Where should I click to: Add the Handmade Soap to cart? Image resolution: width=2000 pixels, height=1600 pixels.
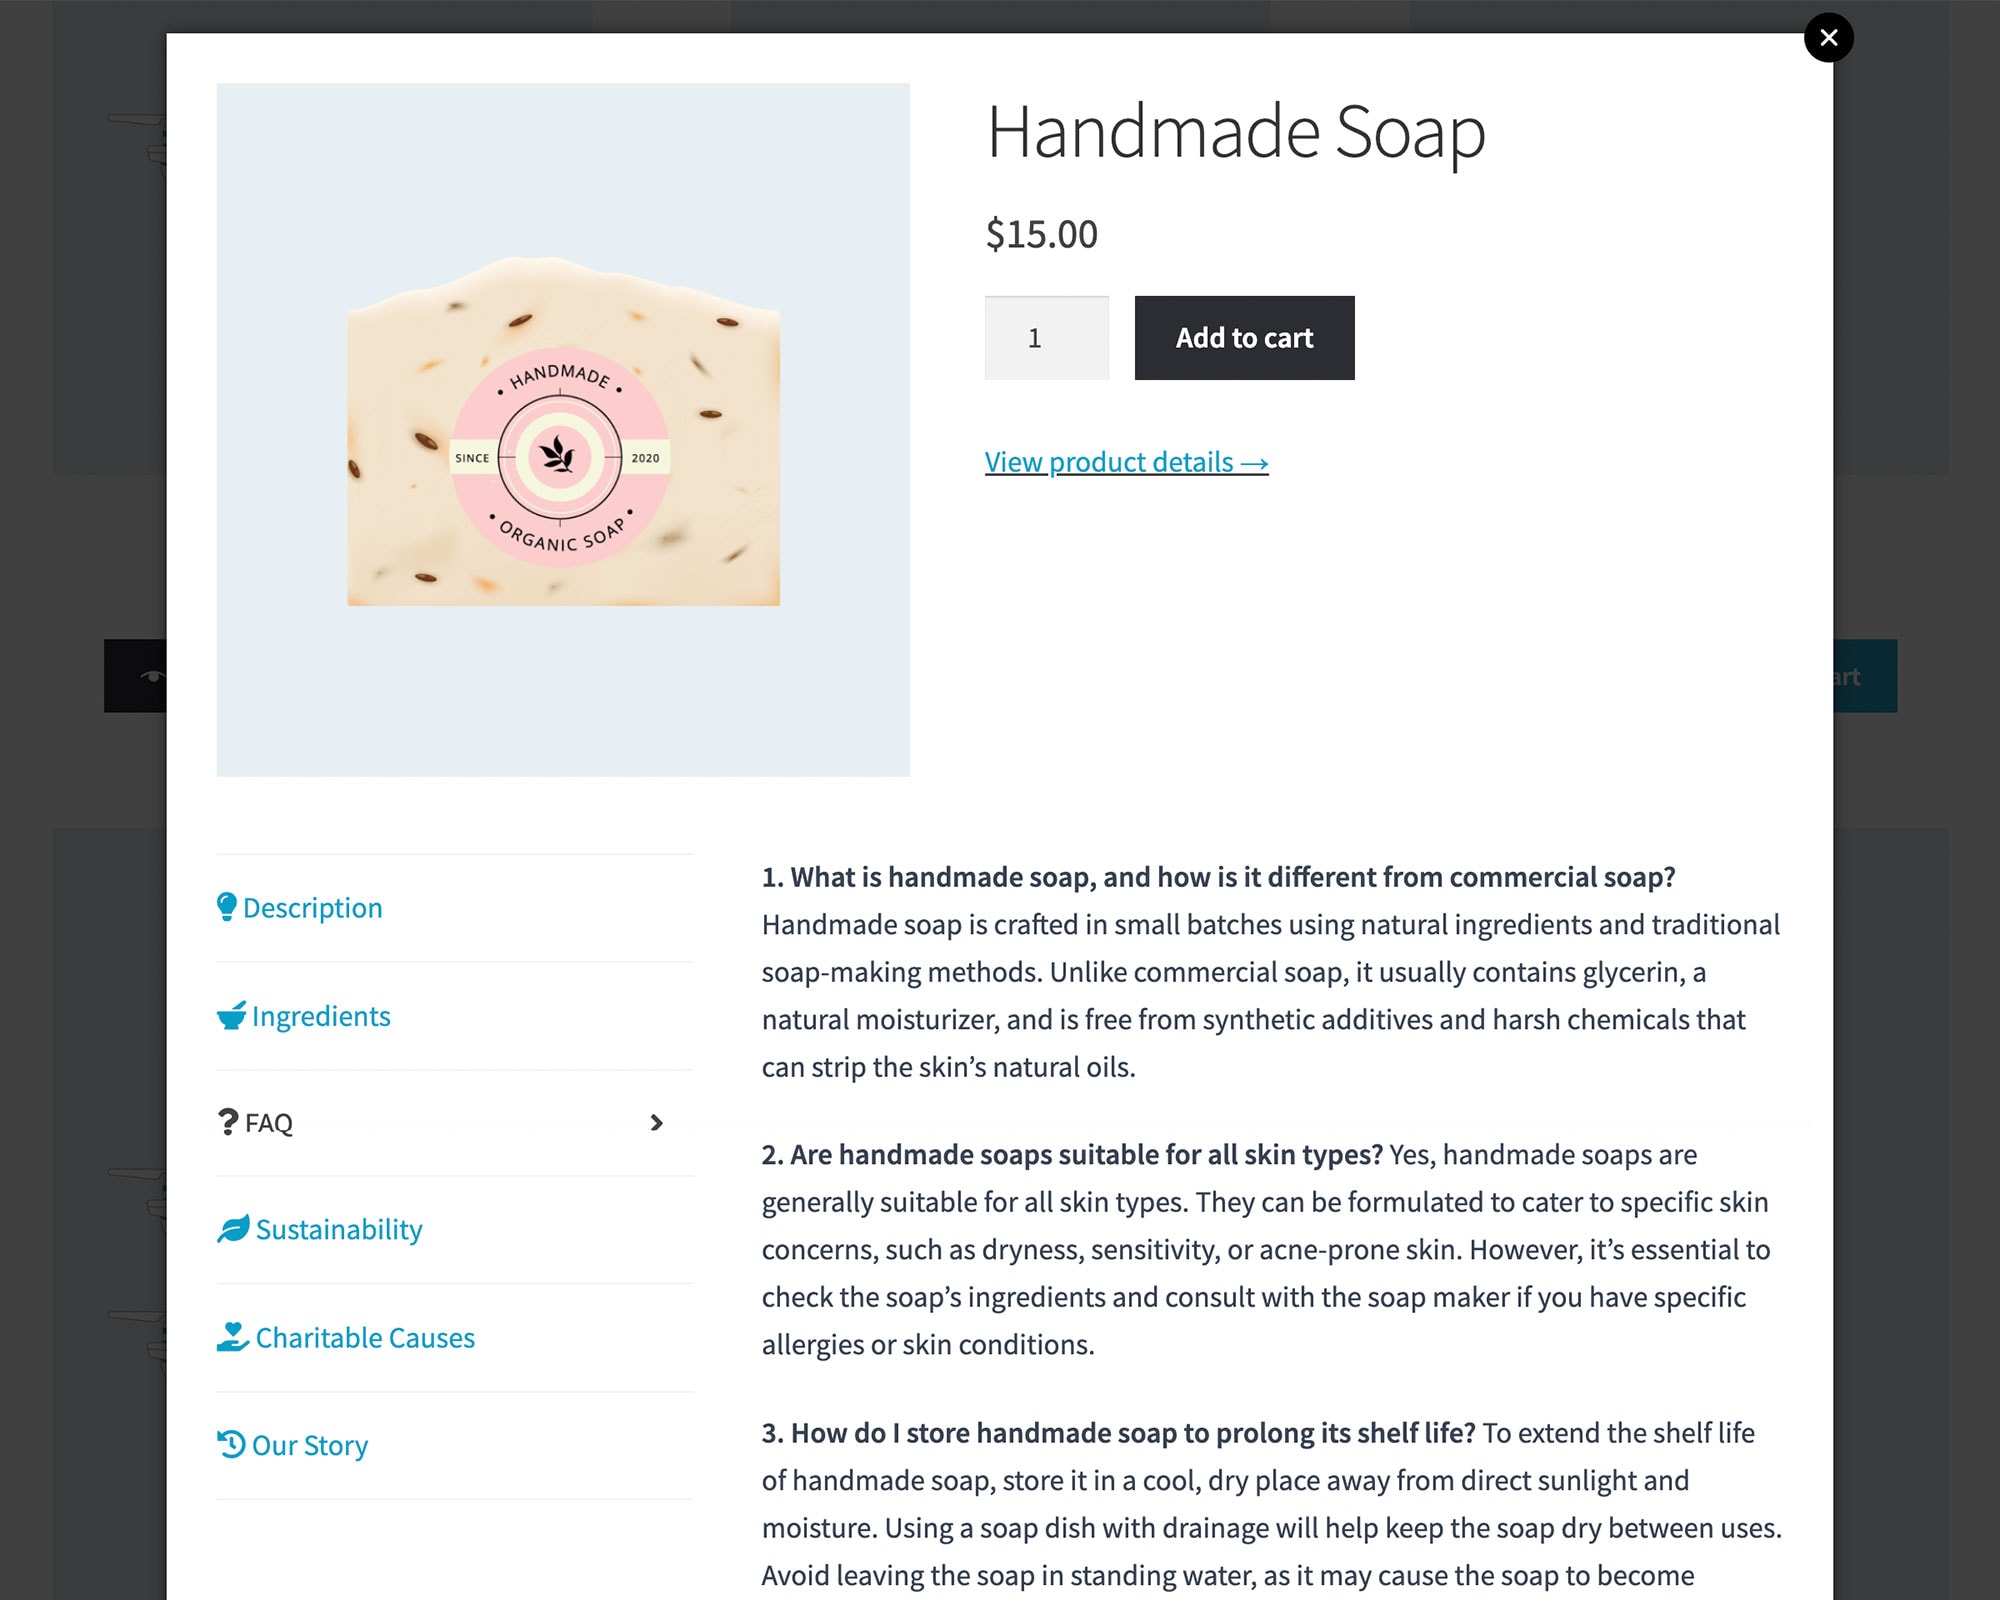(x=1244, y=338)
